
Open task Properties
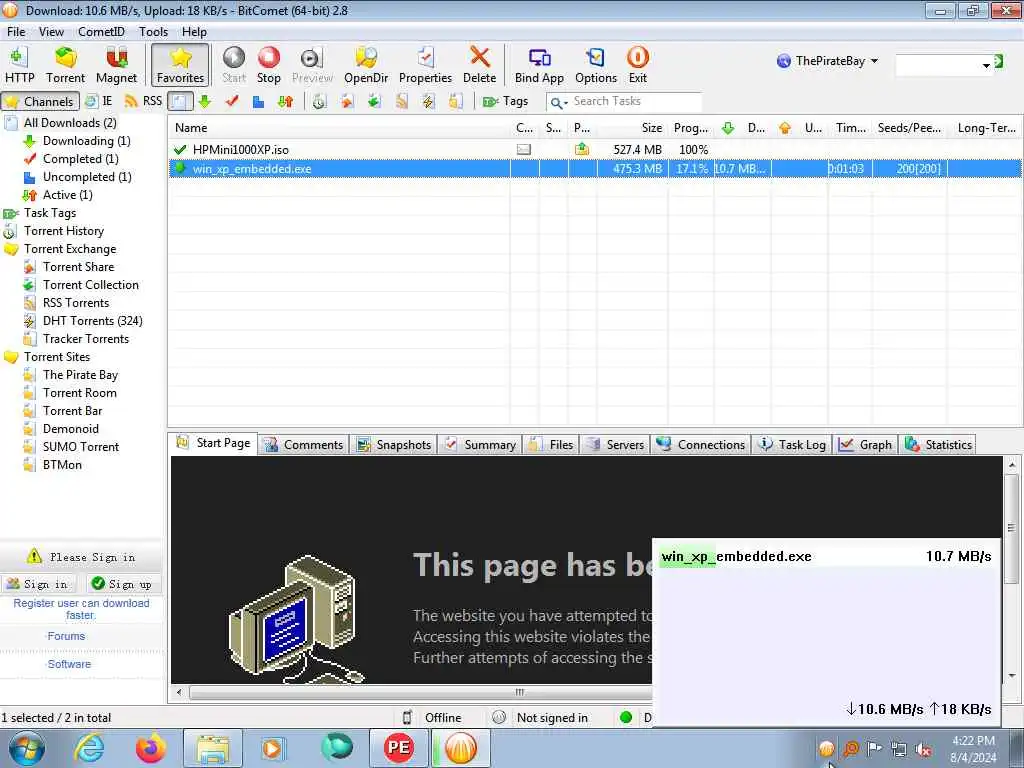[425, 65]
